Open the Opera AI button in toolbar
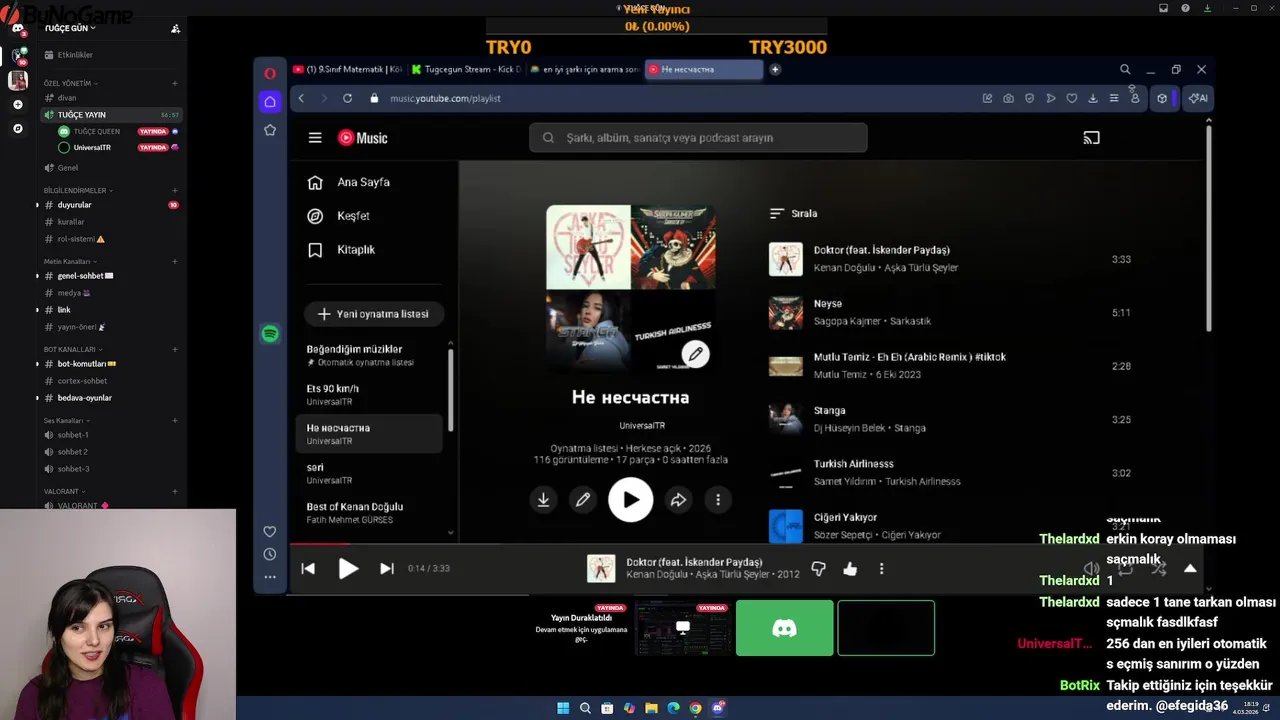This screenshot has width=1280, height=720. point(1198,98)
